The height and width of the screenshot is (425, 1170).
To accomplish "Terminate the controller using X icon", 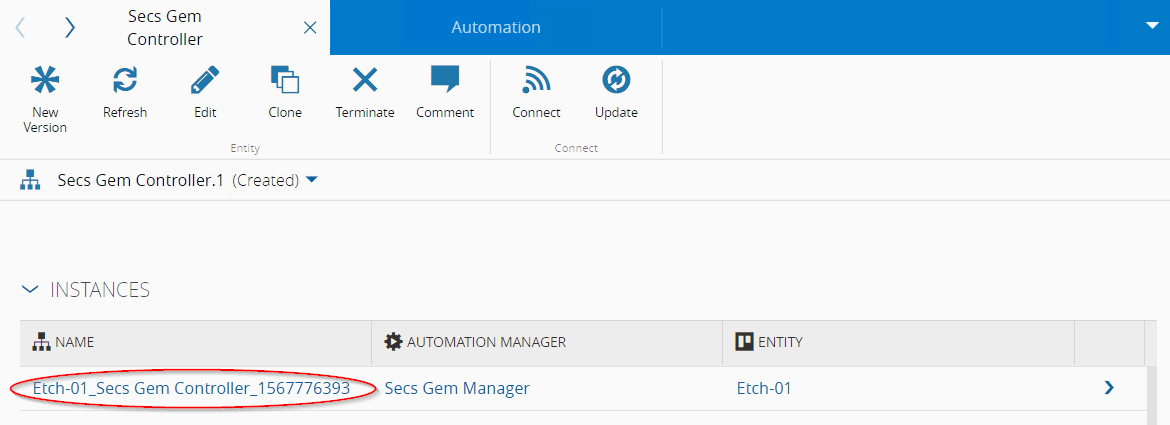I will 365,82.
